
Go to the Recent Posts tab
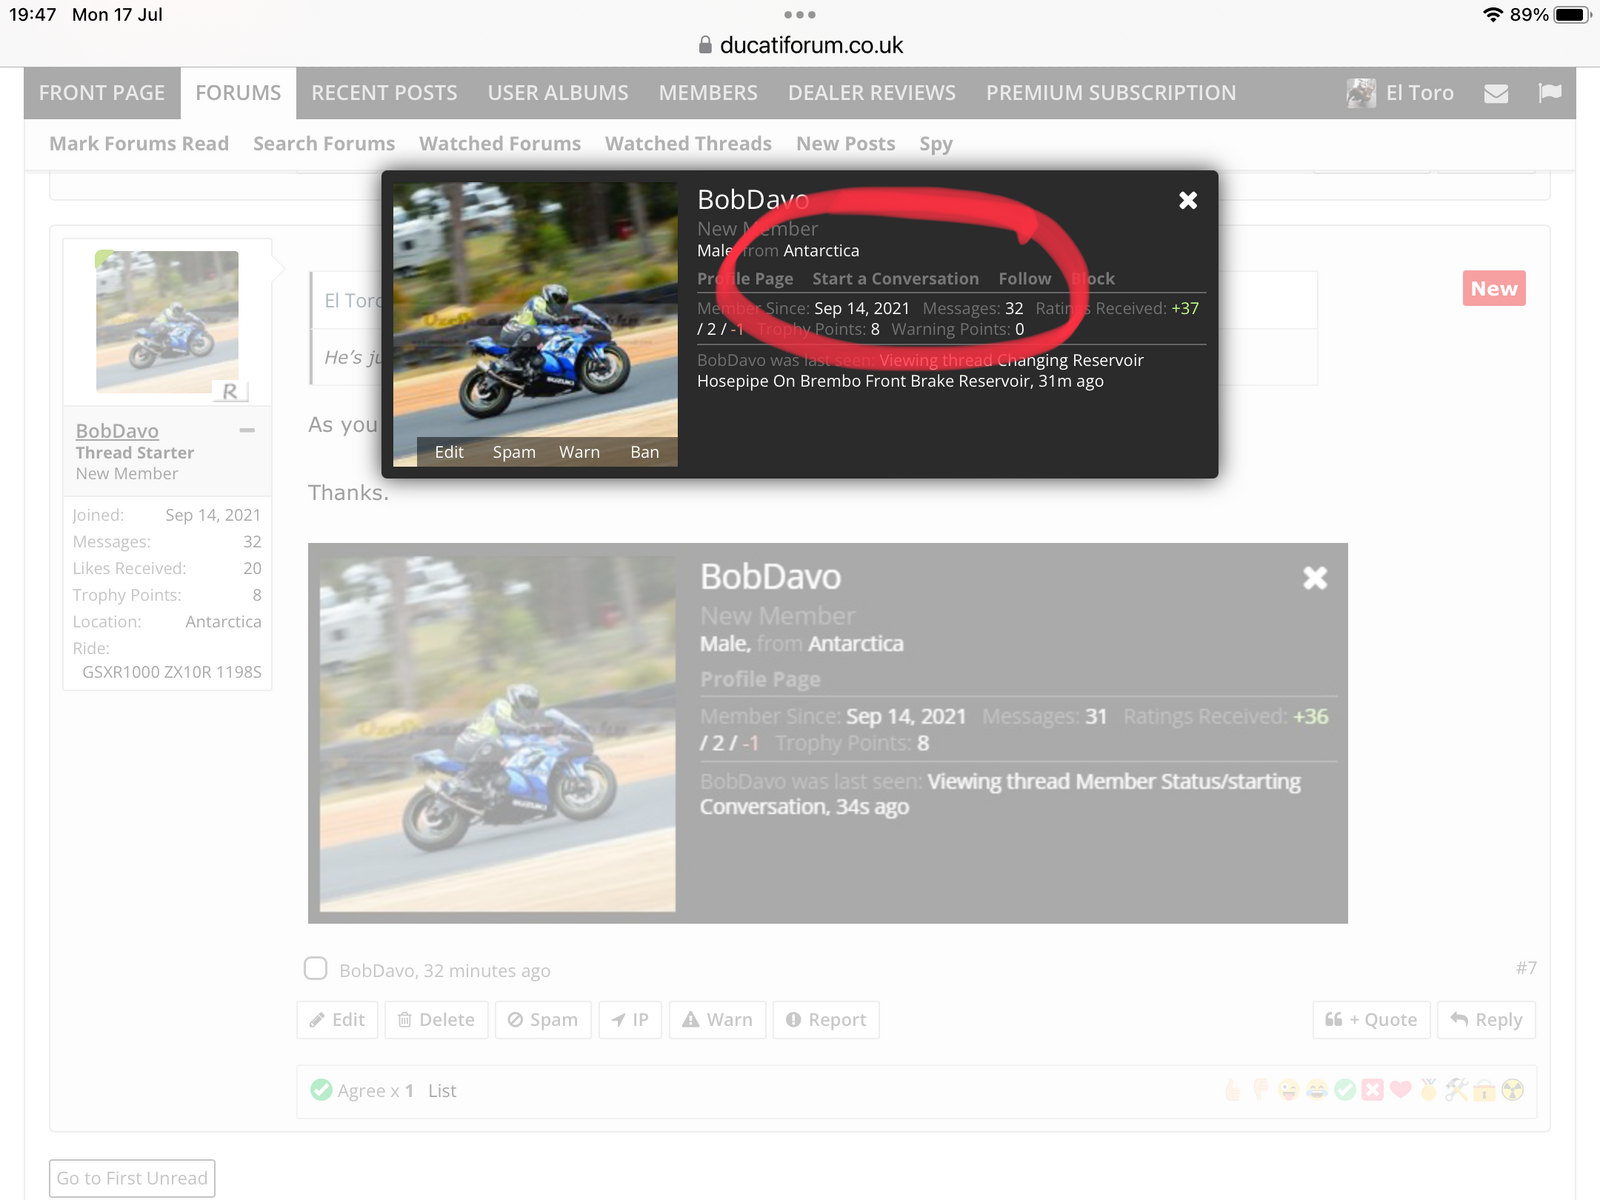[384, 93]
